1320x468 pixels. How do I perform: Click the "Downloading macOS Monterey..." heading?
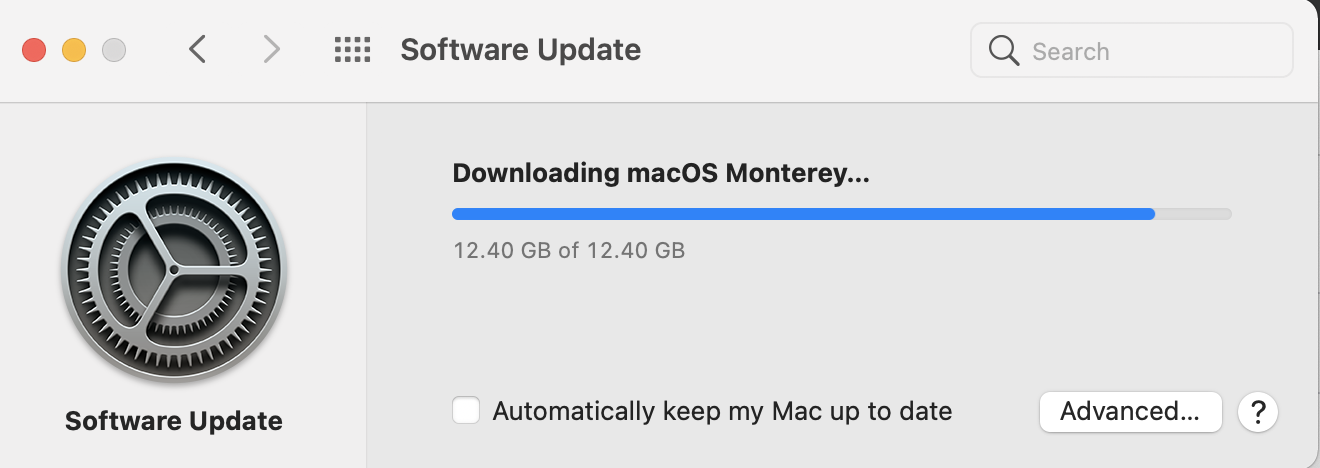tap(661, 173)
